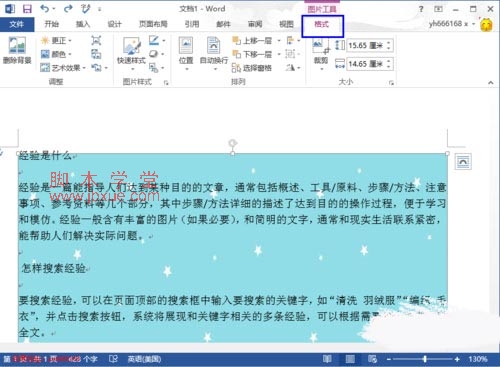This screenshot has height=367, width=500.
Task: Click the Reset Picture icon
Action: (96, 68)
